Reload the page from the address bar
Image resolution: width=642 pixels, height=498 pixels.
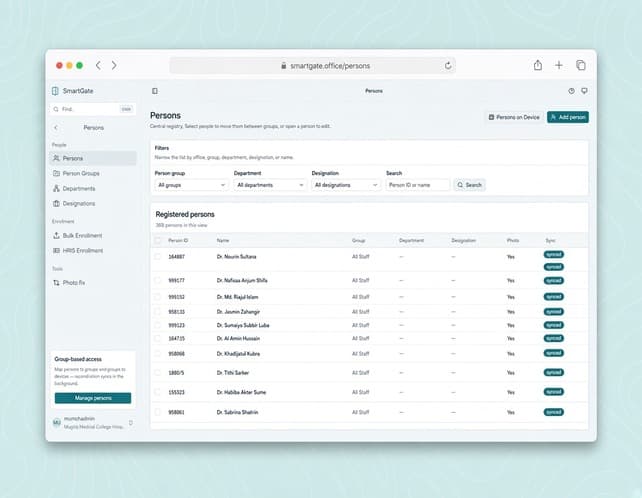(x=448, y=66)
